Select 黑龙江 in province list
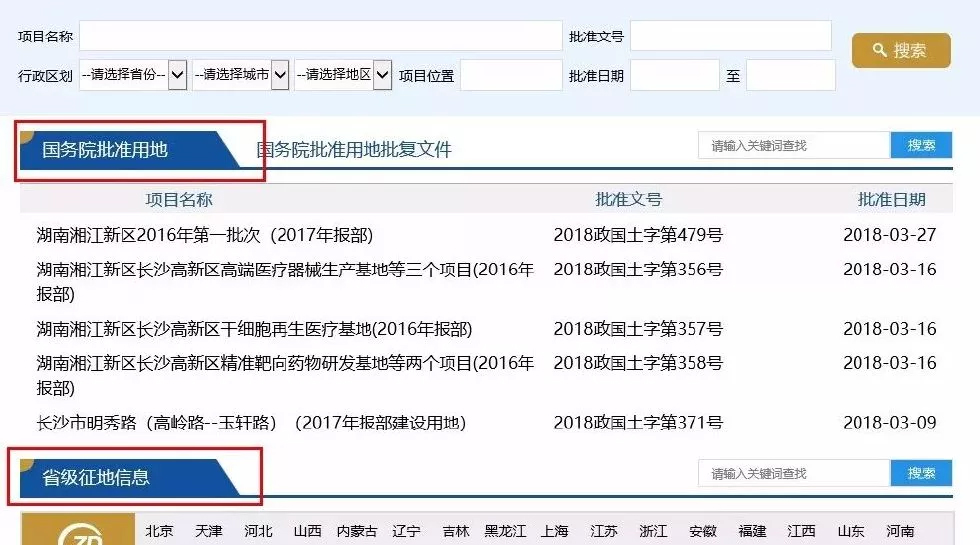This screenshot has width=980, height=545. click(x=505, y=532)
